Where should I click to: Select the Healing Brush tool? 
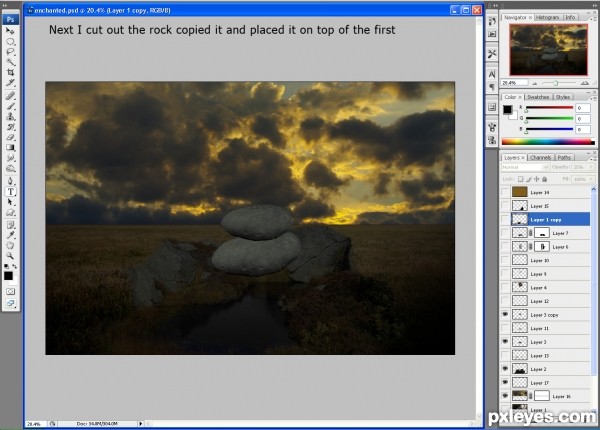(x=10, y=96)
